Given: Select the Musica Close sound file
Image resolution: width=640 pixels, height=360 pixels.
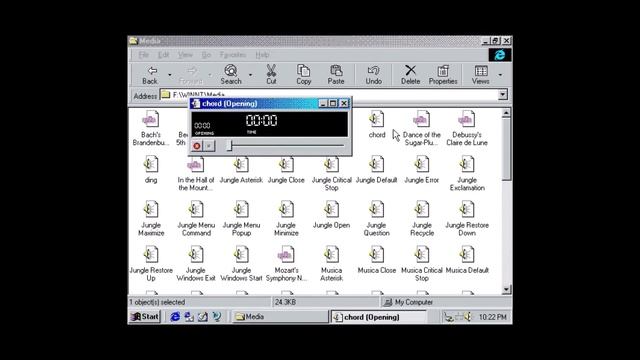Looking at the screenshot, I should click(376, 260).
